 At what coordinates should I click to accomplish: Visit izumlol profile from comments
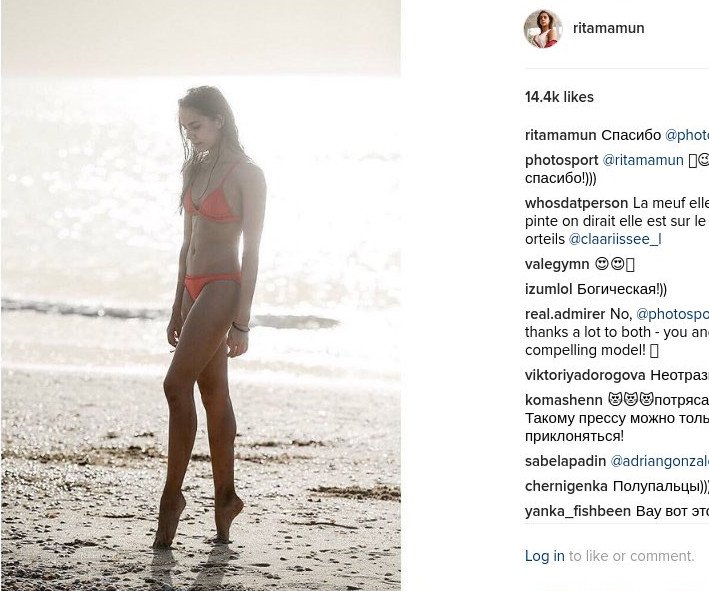tap(548, 289)
